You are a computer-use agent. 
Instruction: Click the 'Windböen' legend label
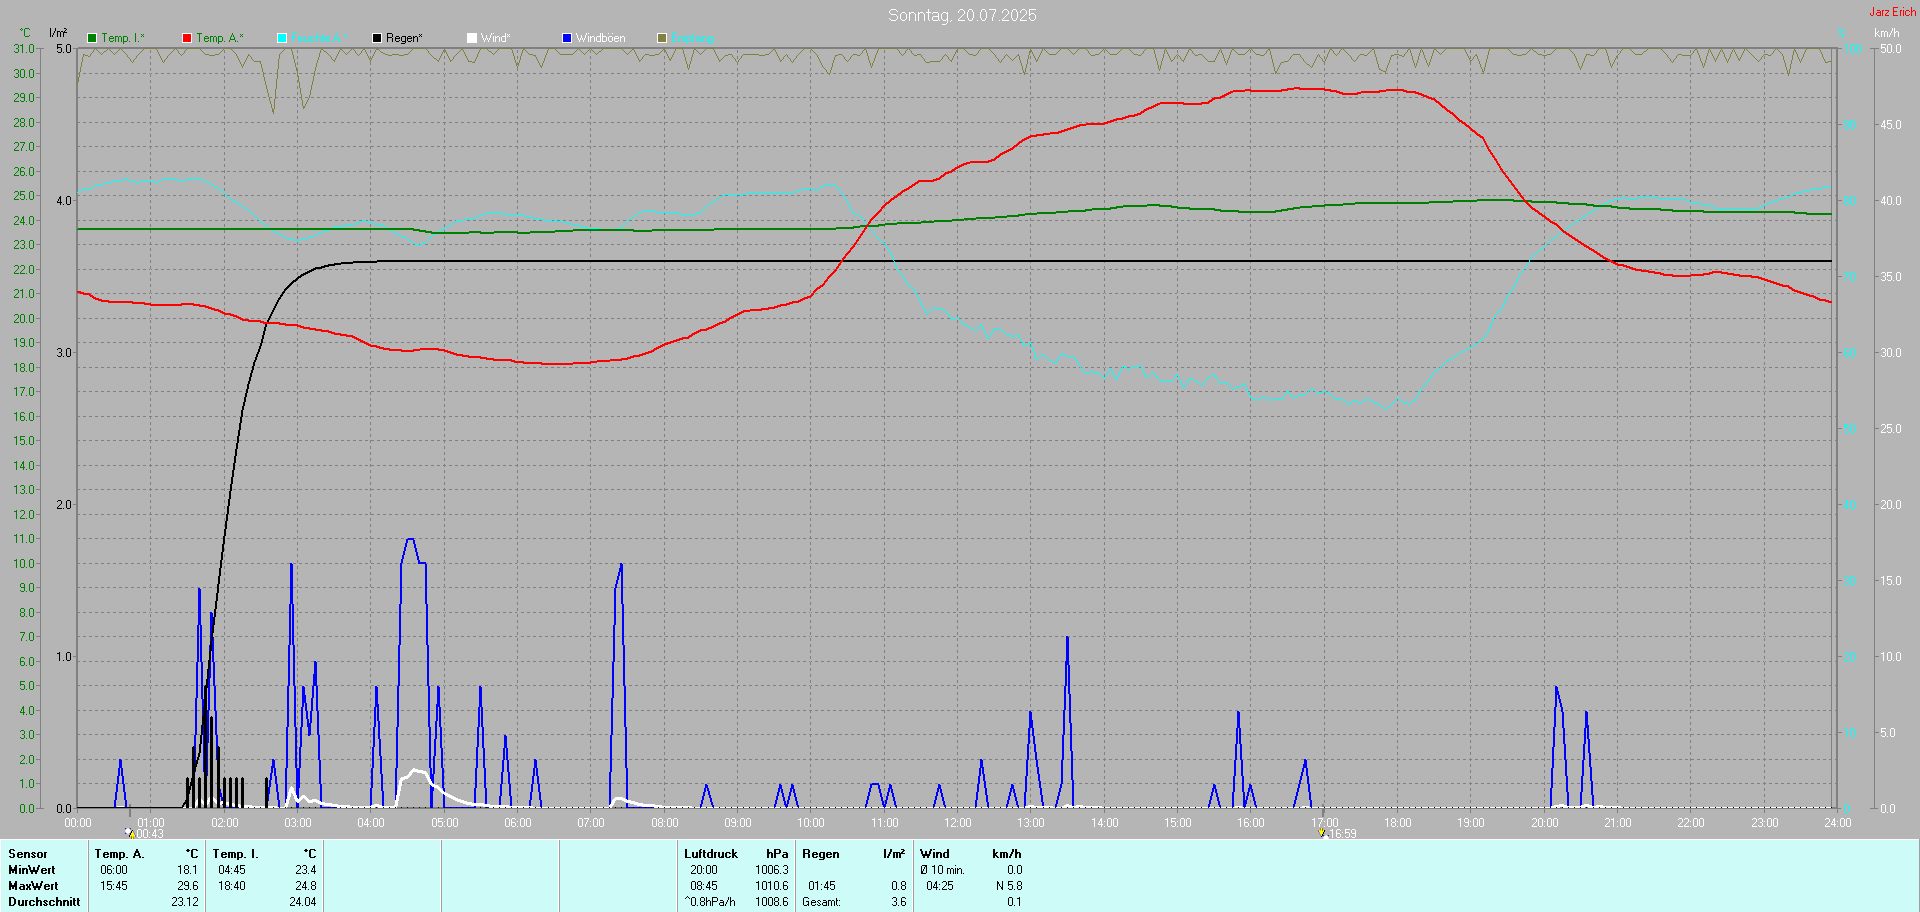click(601, 38)
